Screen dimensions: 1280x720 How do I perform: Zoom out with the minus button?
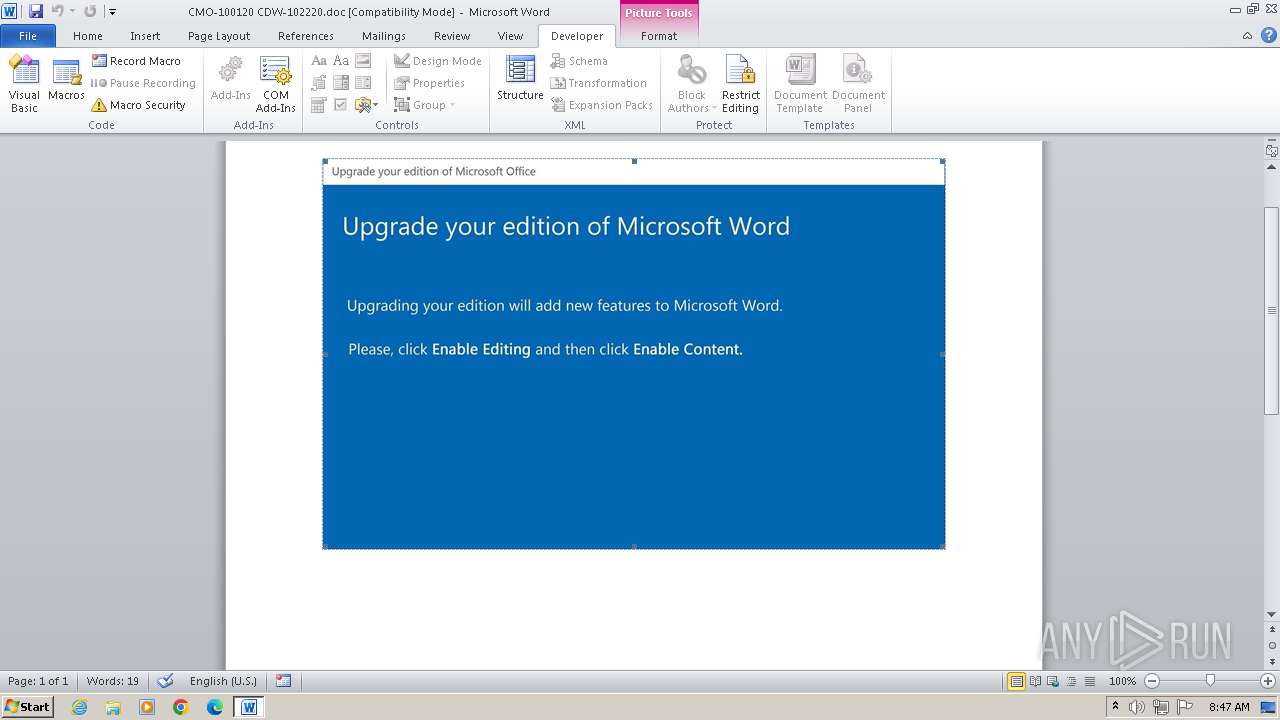click(1151, 681)
